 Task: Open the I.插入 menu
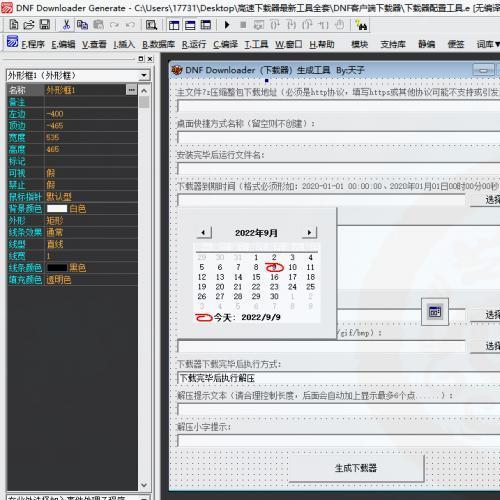[x=124, y=44]
